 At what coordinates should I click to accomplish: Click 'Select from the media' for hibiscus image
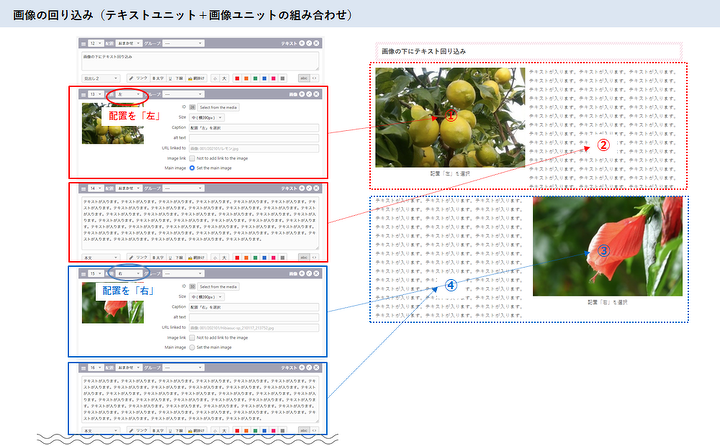pyautogui.click(x=218, y=286)
